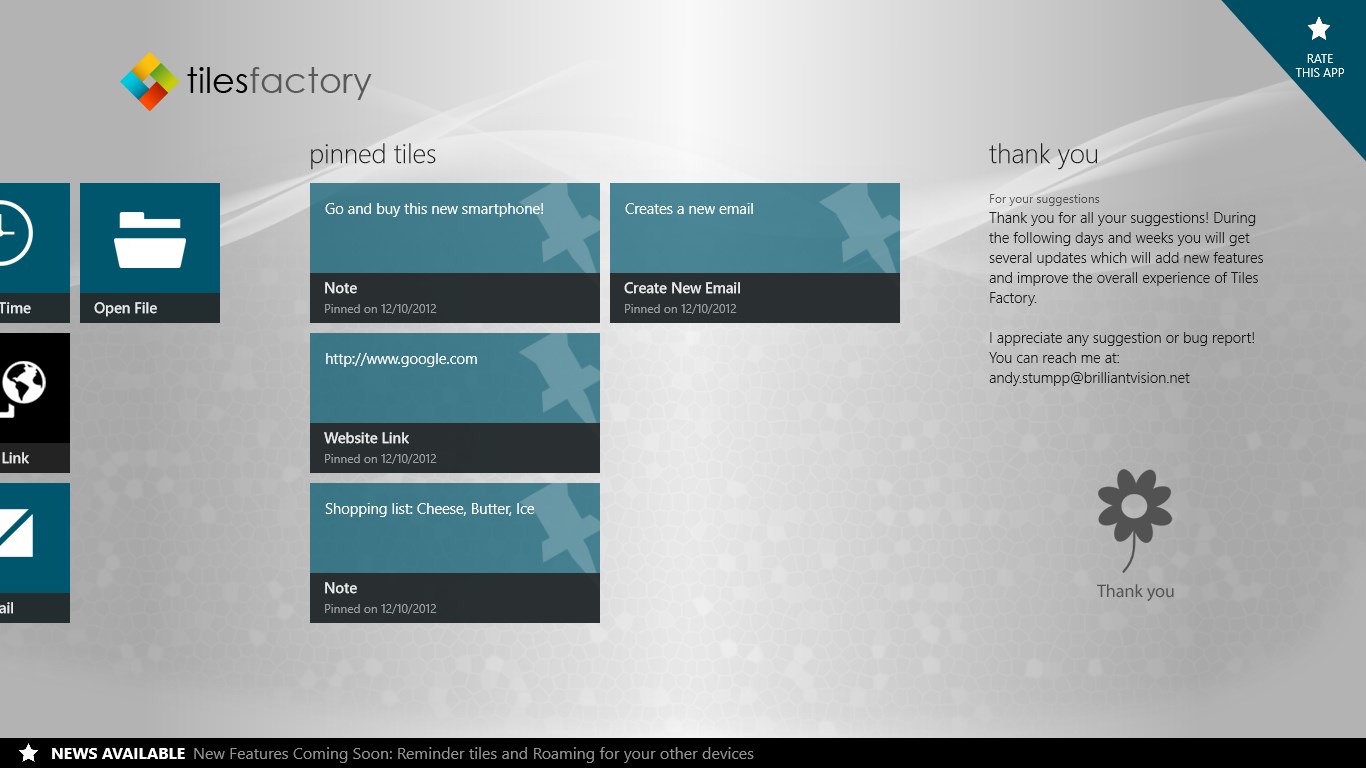Read the New Features Coming Soon news text
The width and height of the screenshot is (1366, 768).
point(473,753)
